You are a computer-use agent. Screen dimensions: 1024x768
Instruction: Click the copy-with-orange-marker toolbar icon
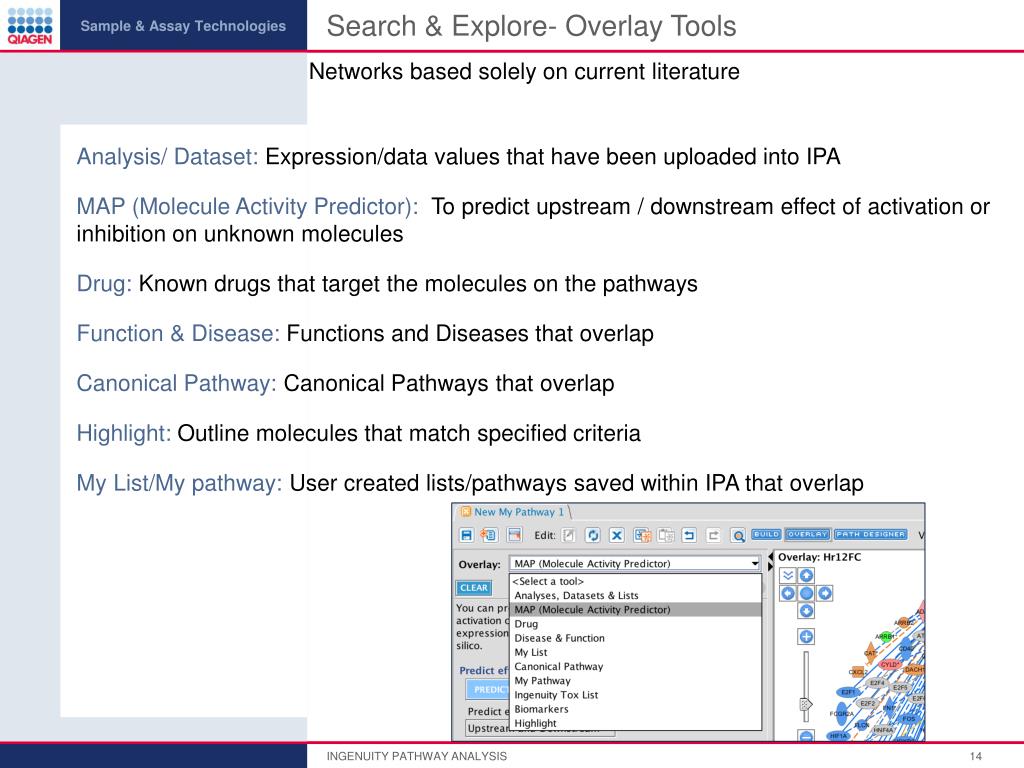click(642, 536)
